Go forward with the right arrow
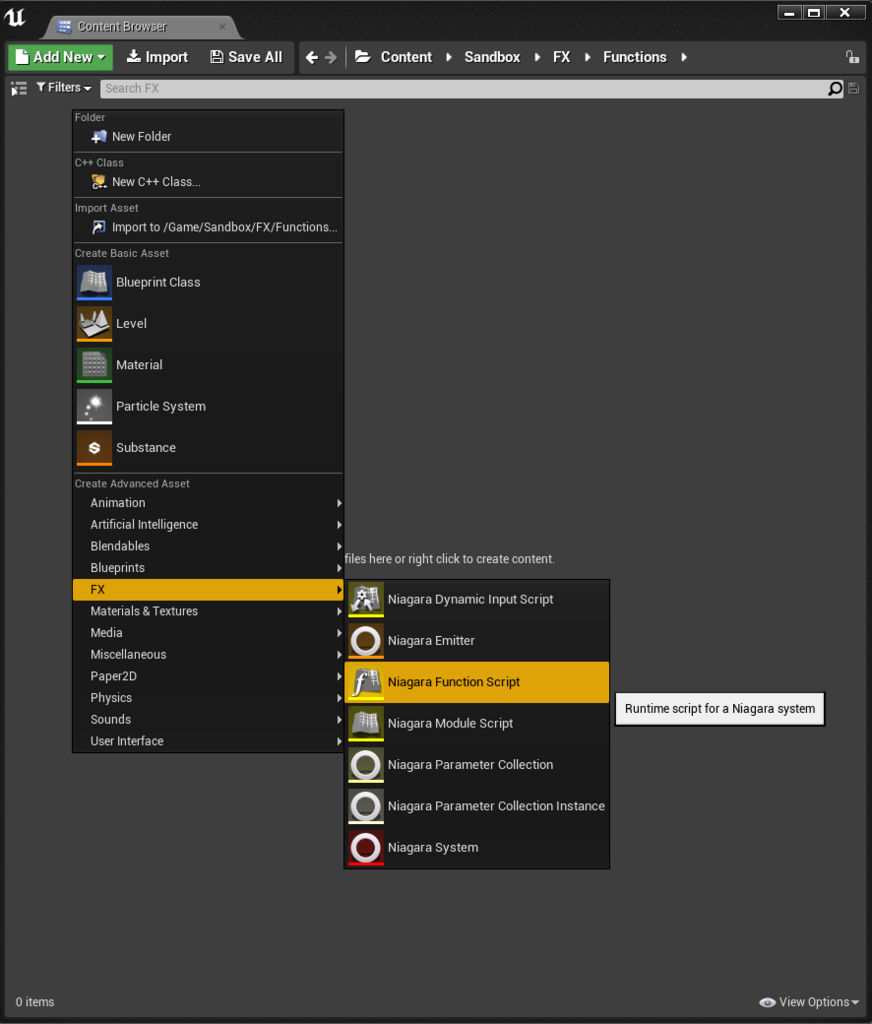This screenshot has width=872, height=1024. coord(331,57)
